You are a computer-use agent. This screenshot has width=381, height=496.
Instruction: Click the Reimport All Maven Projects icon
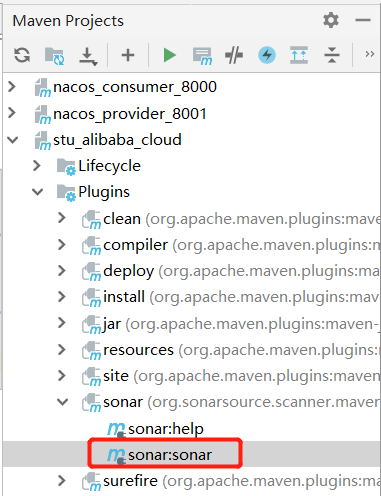pyautogui.click(x=22, y=55)
